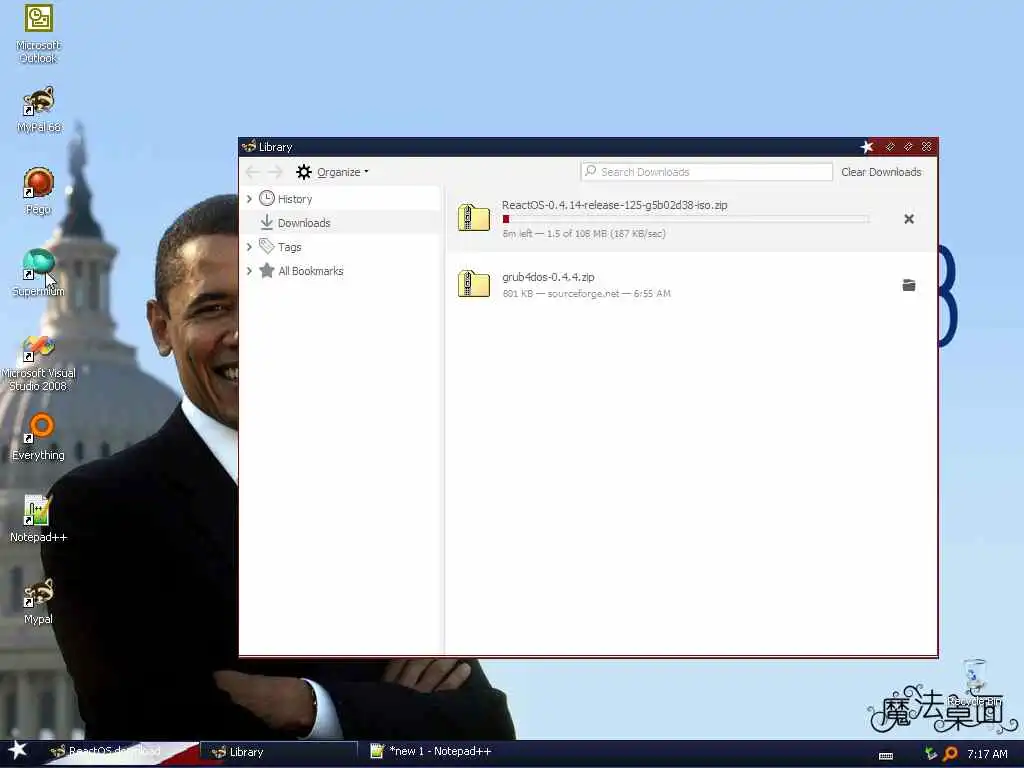Click the Organize gear icon

tap(304, 172)
